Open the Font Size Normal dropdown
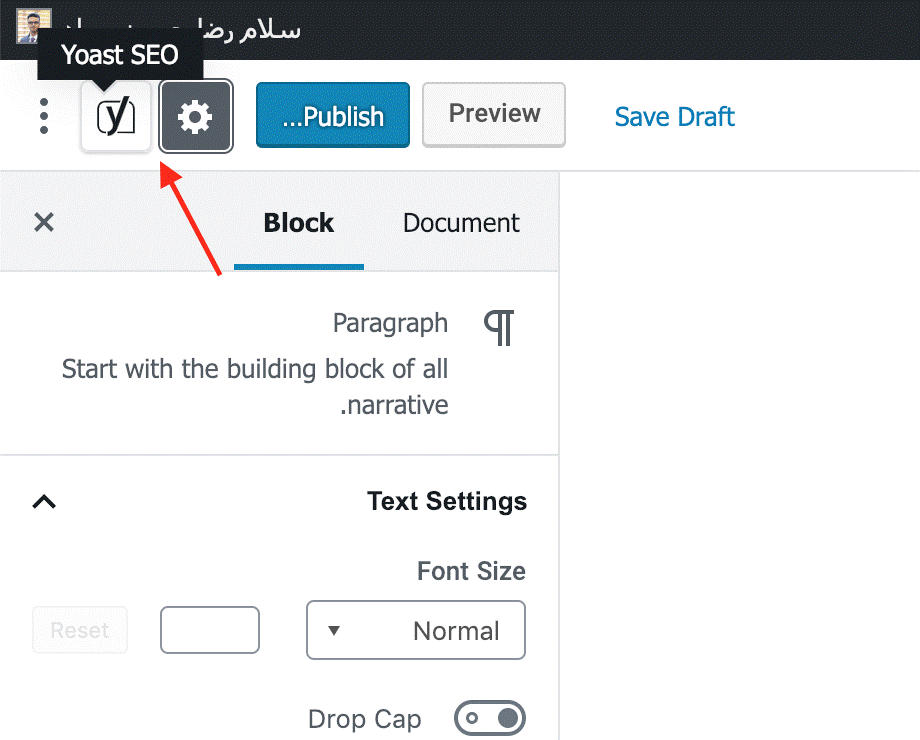Image resolution: width=920 pixels, height=740 pixels. click(415, 630)
